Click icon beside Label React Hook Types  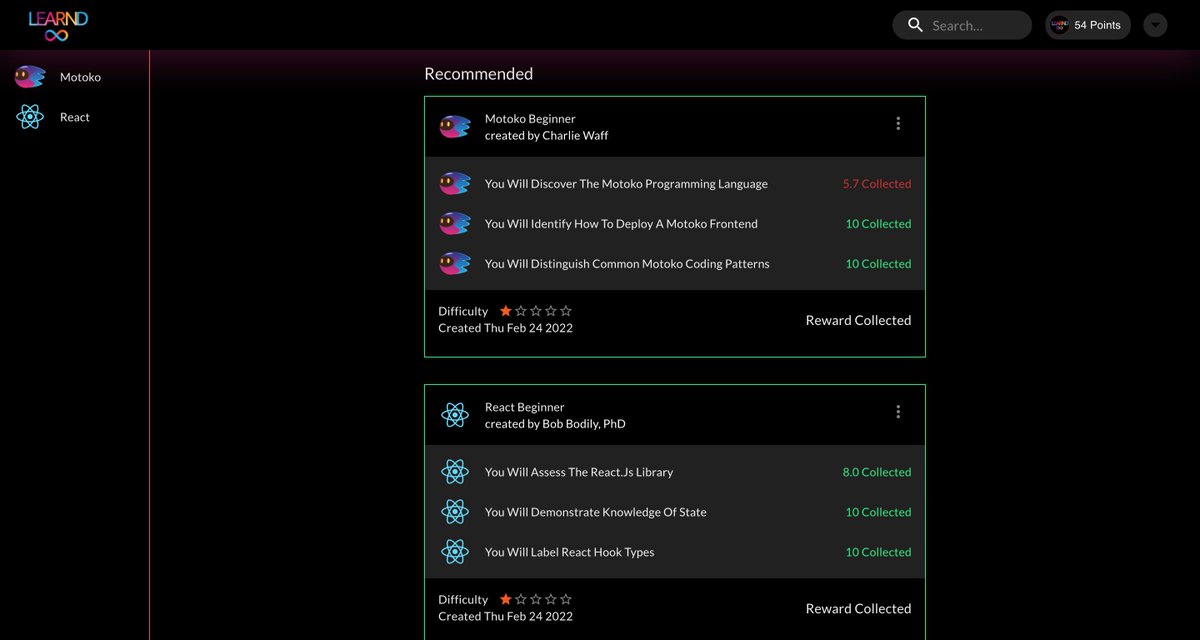[455, 552]
